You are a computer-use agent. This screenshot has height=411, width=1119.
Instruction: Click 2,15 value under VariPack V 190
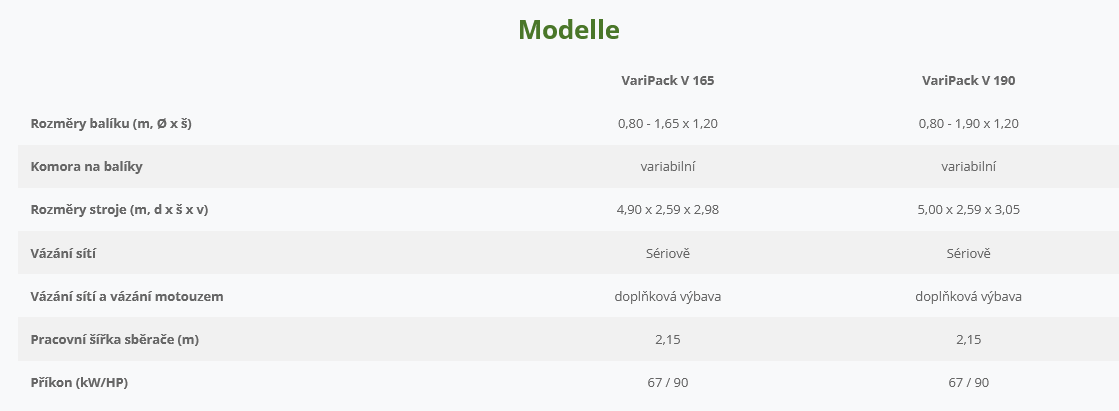(x=968, y=340)
